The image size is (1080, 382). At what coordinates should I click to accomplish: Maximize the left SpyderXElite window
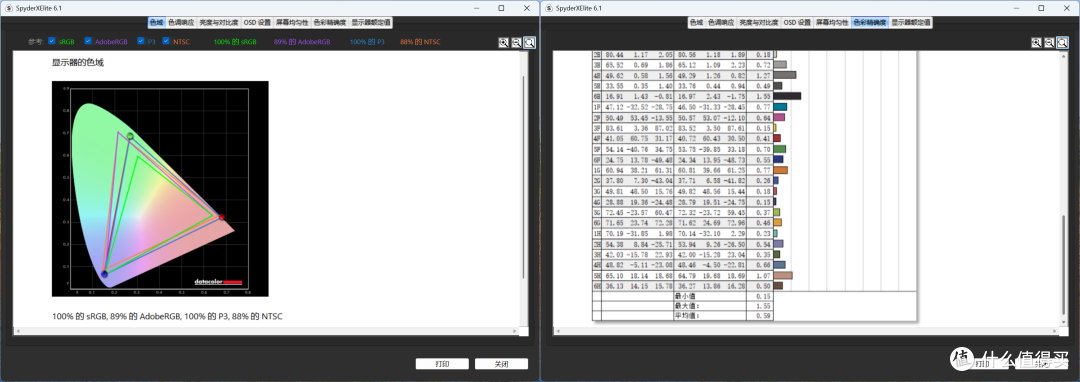[501, 8]
